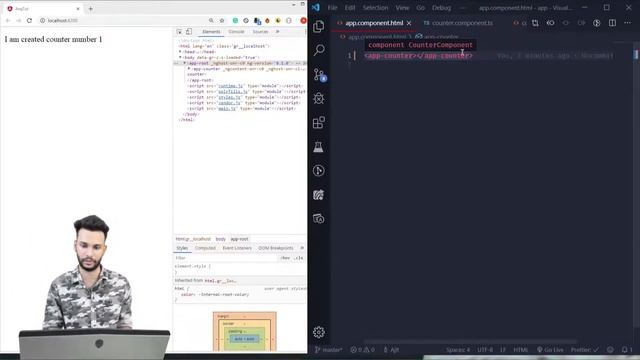
Task: Click the Prettier status bar item
Action: (584, 350)
